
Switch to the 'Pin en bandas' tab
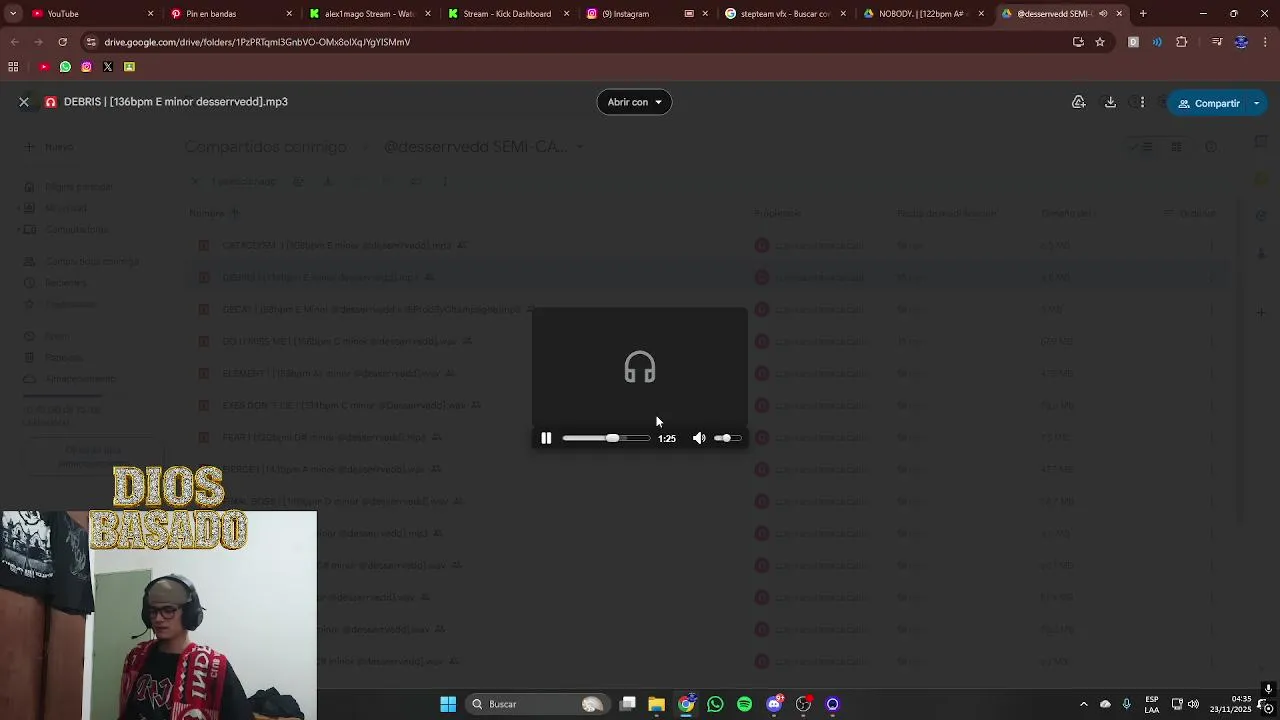(x=232, y=14)
